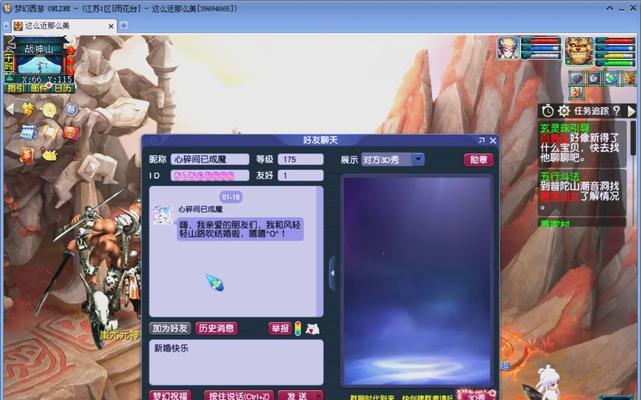Click the 加为好友 add friend button
This screenshot has height=400, width=641.
[170, 328]
